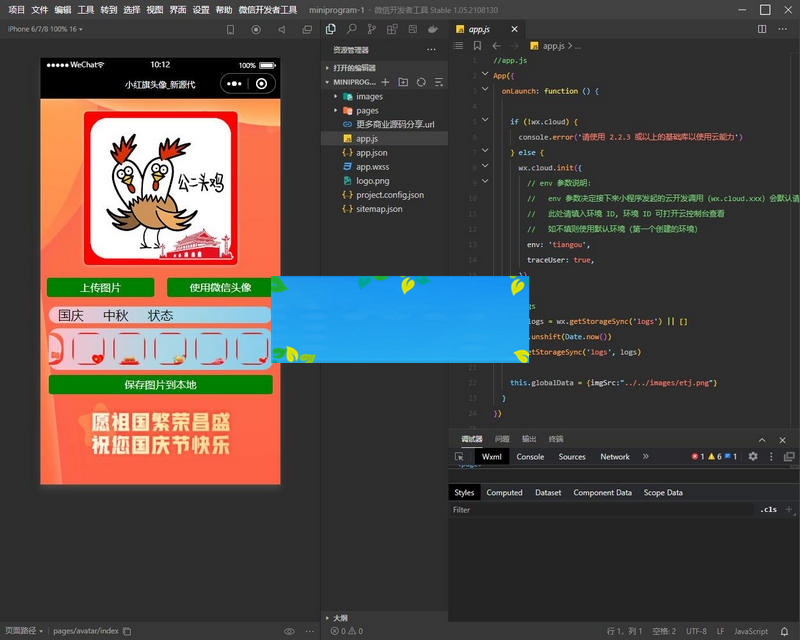800x640 pixels.
Task: Switch to the Console tab
Action: tap(530, 457)
